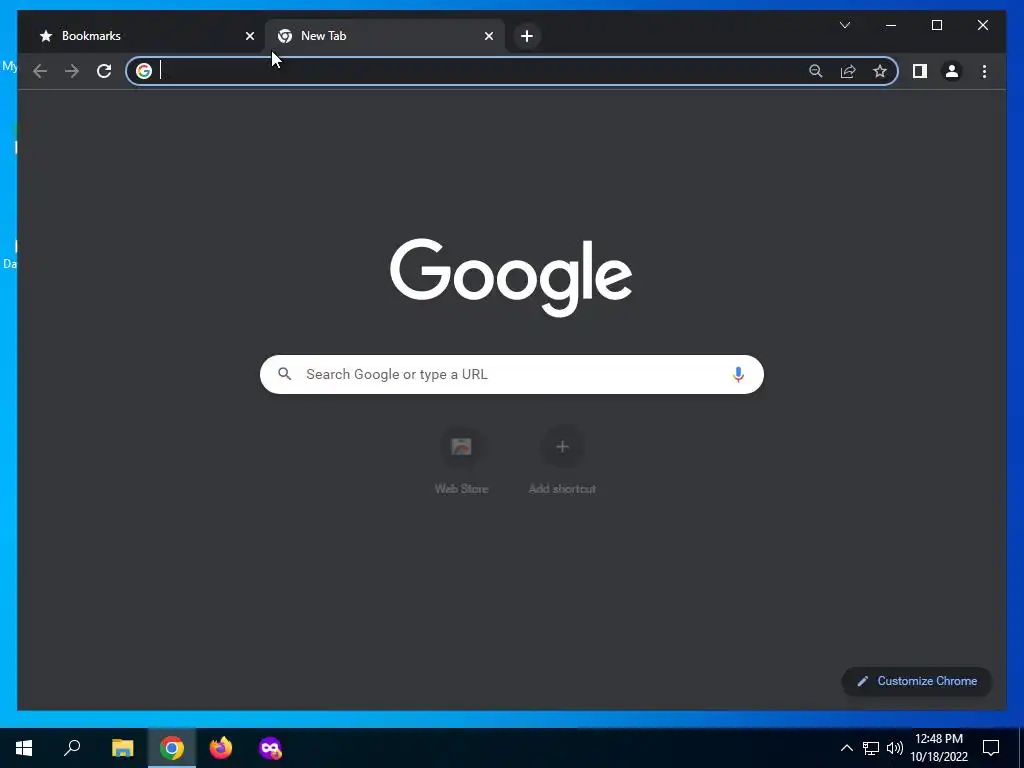Screen dimensions: 1024x768
Task: Open the notification center
Action: (x=991, y=748)
